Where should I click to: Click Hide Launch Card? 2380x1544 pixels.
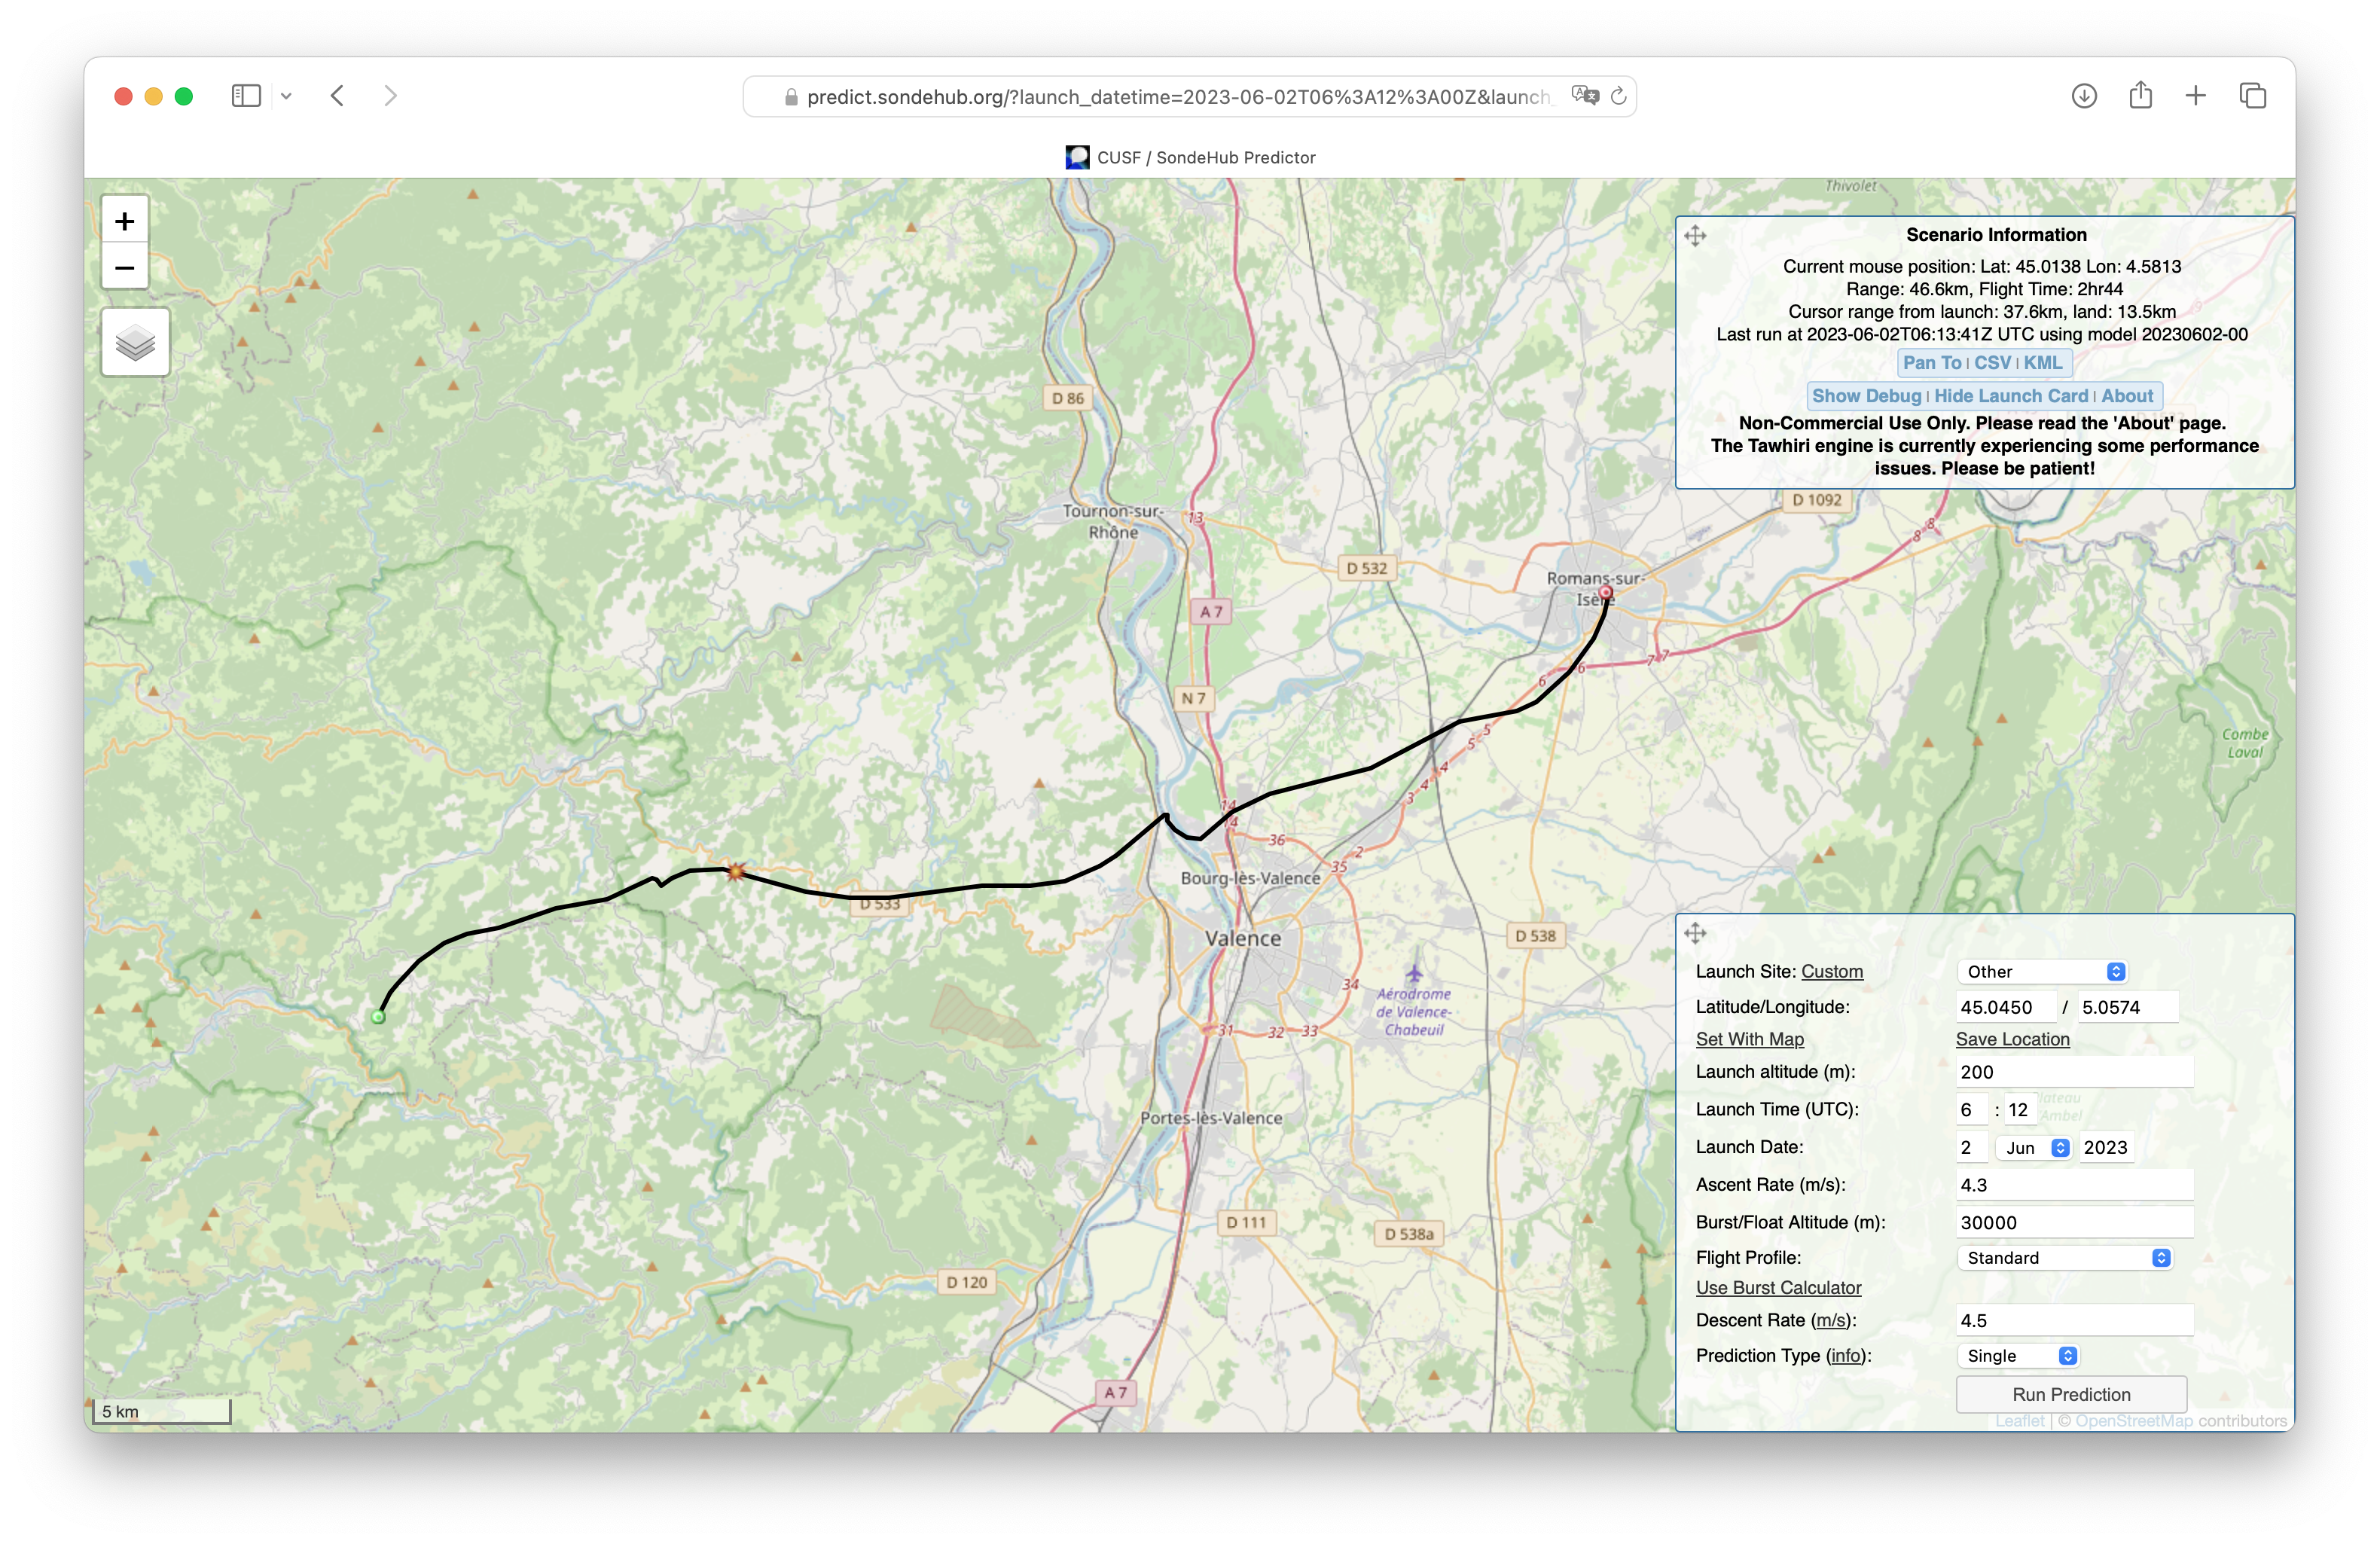(x=2011, y=396)
